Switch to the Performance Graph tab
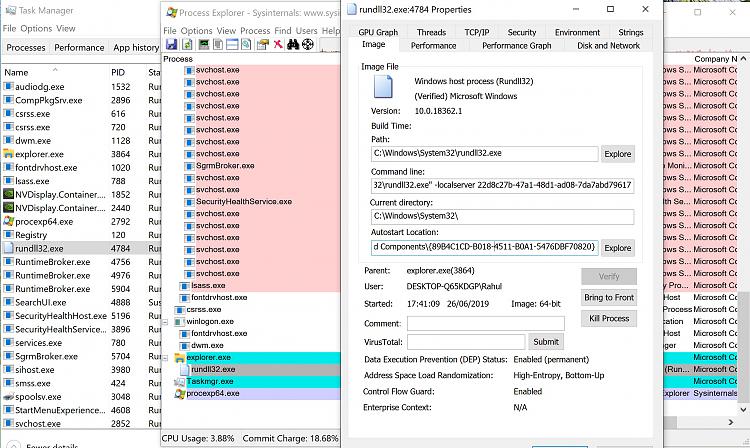The height and width of the screenshot is (448, 750). tap(517, 45)
